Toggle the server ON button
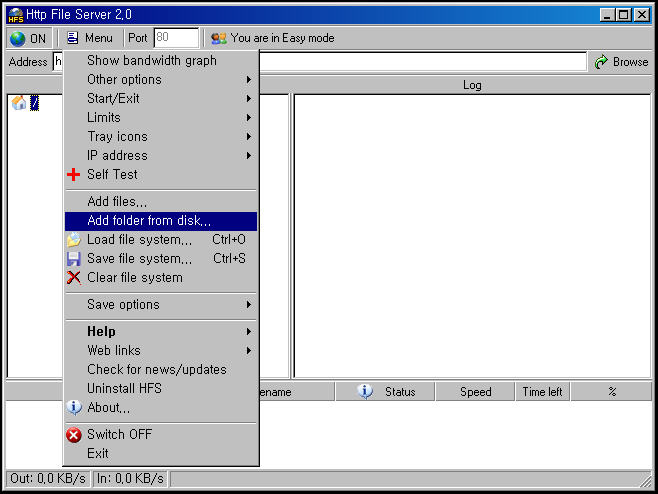658x494 pixels. coord(29,39)
